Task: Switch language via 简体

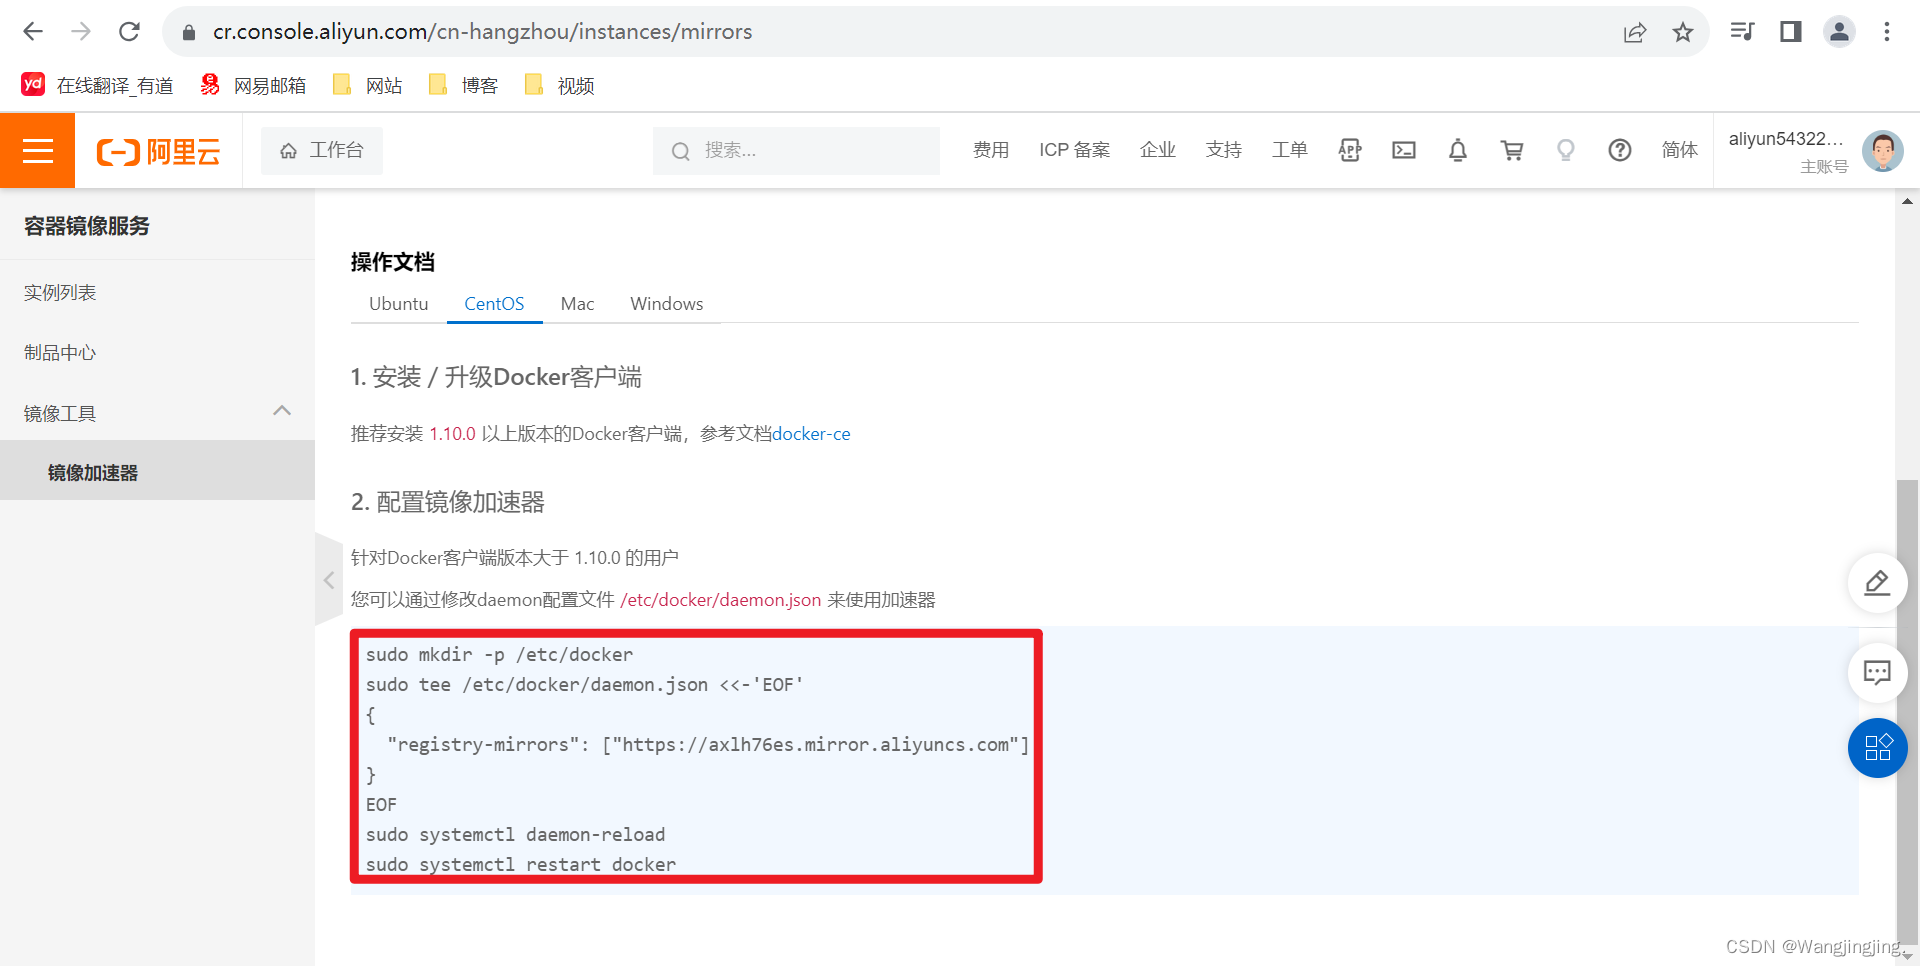Action: pyautogui.click(x=1680, y=150)
